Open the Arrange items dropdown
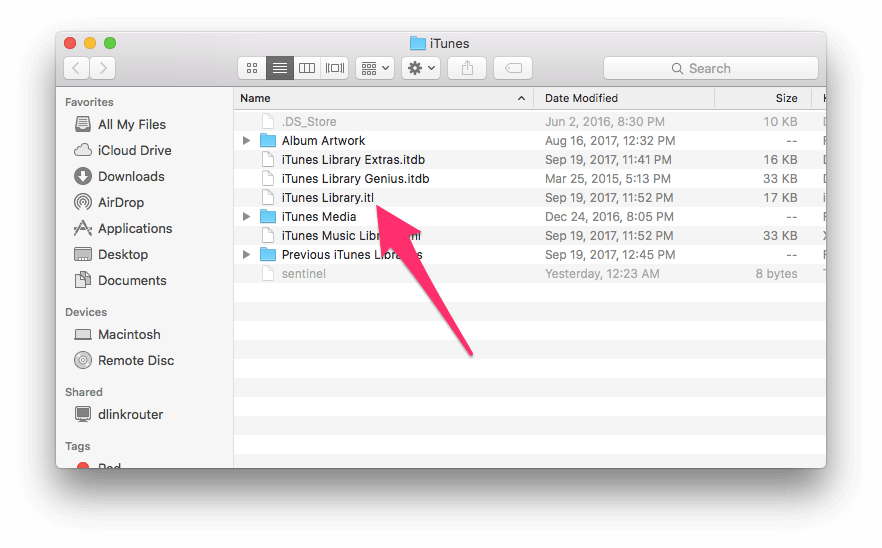The height and width of the screenshot is (548, 882). [375, 68]
